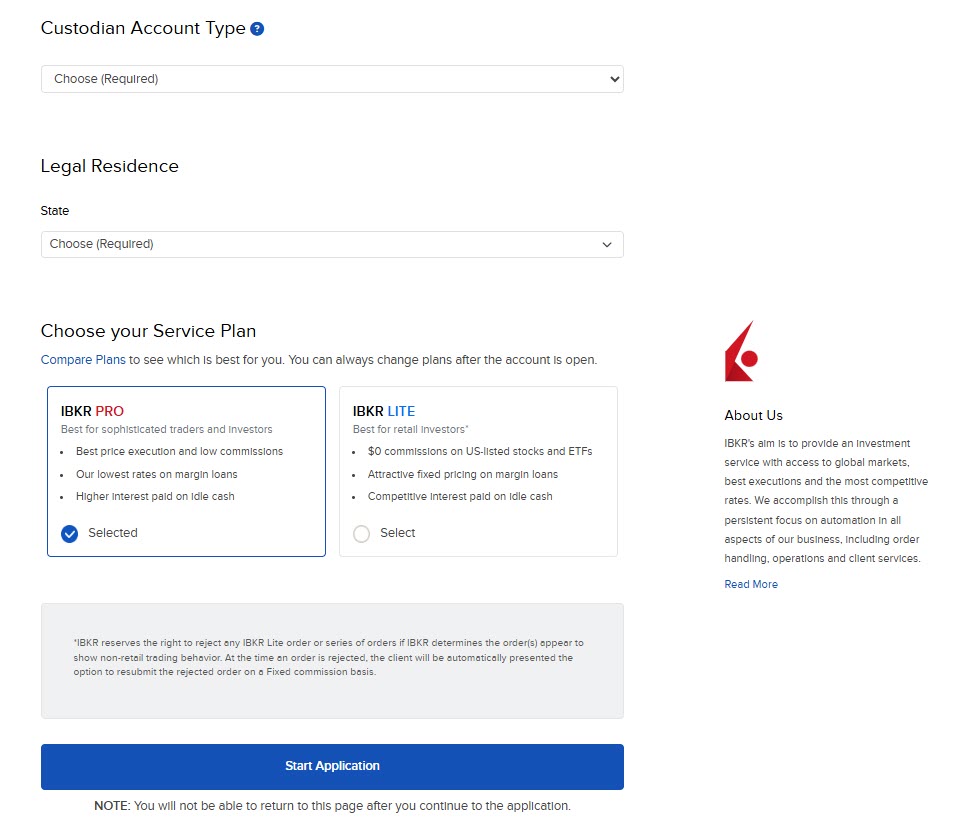Open the Custodian Account Type dropdown
The height and width of the screenshot is (822, 954).
click(x=332, y=79)
